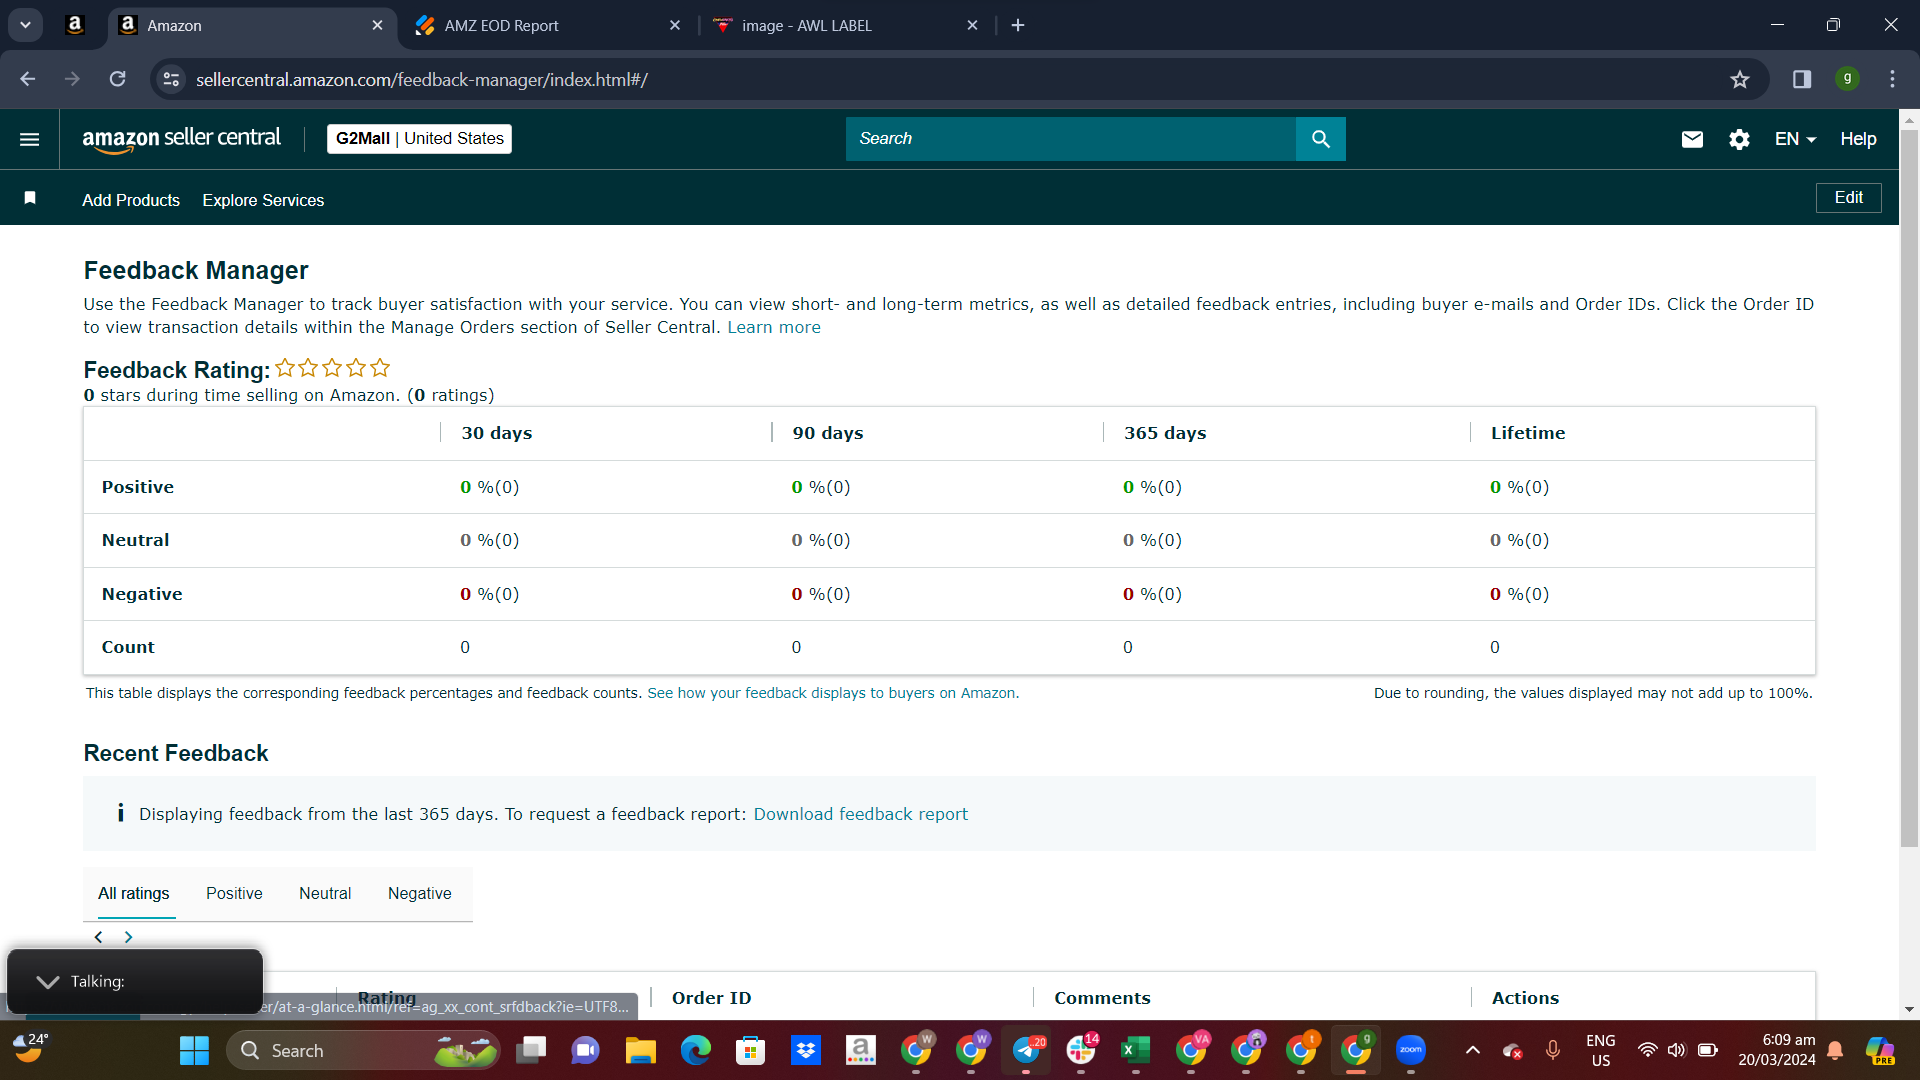
Task: Click Add Products in the navigation bar
Action: coord(131,200)
